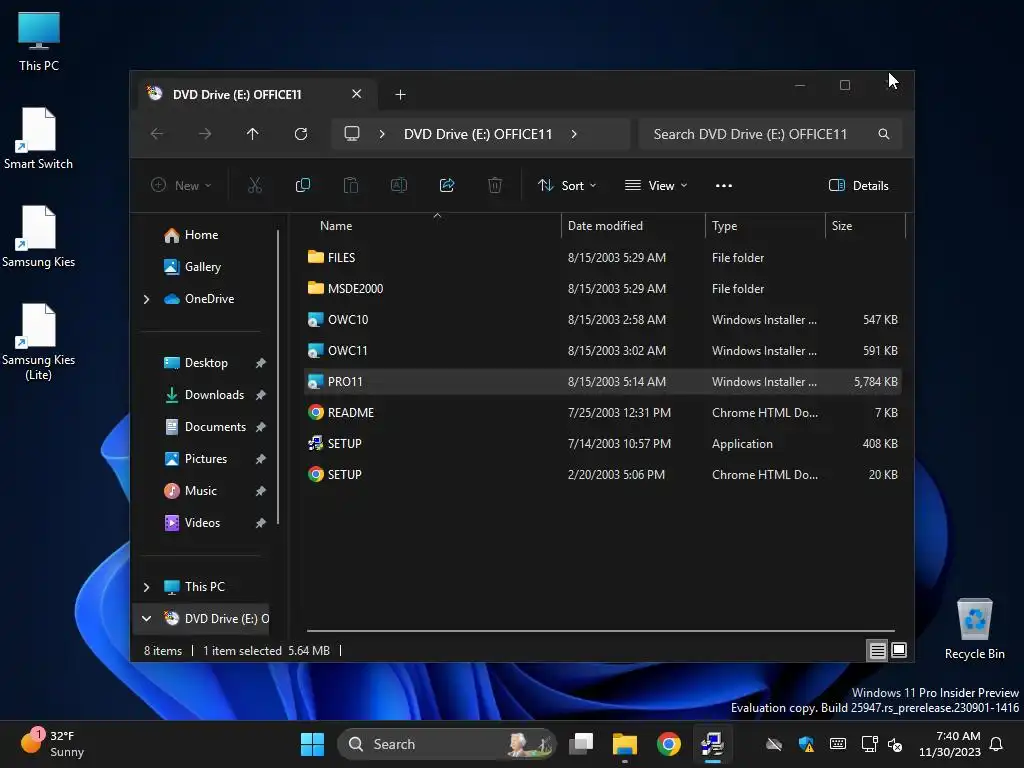Select the FILES folder
The height and width of the screenshot is (768, 1024).
coord(602,258)
